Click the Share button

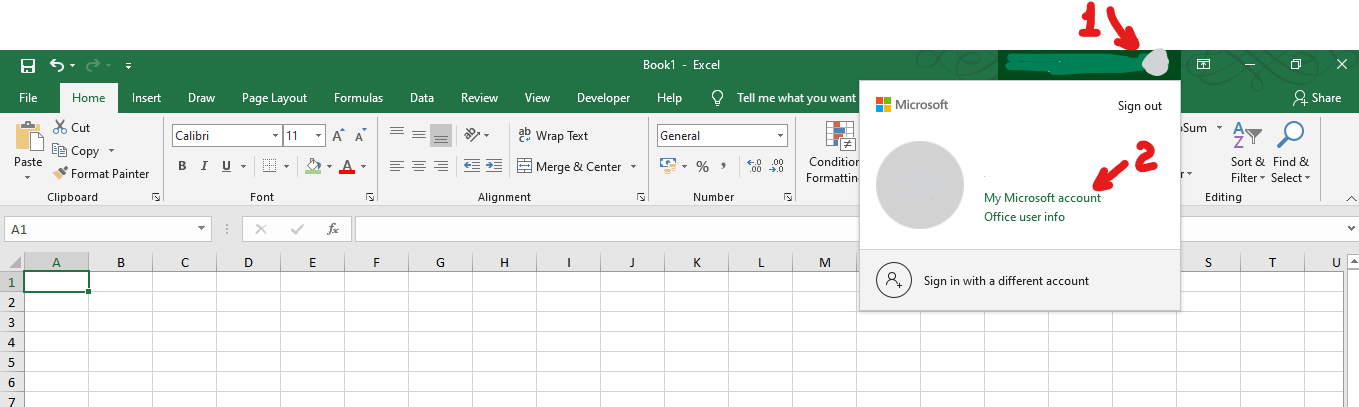pos(1317,98)
